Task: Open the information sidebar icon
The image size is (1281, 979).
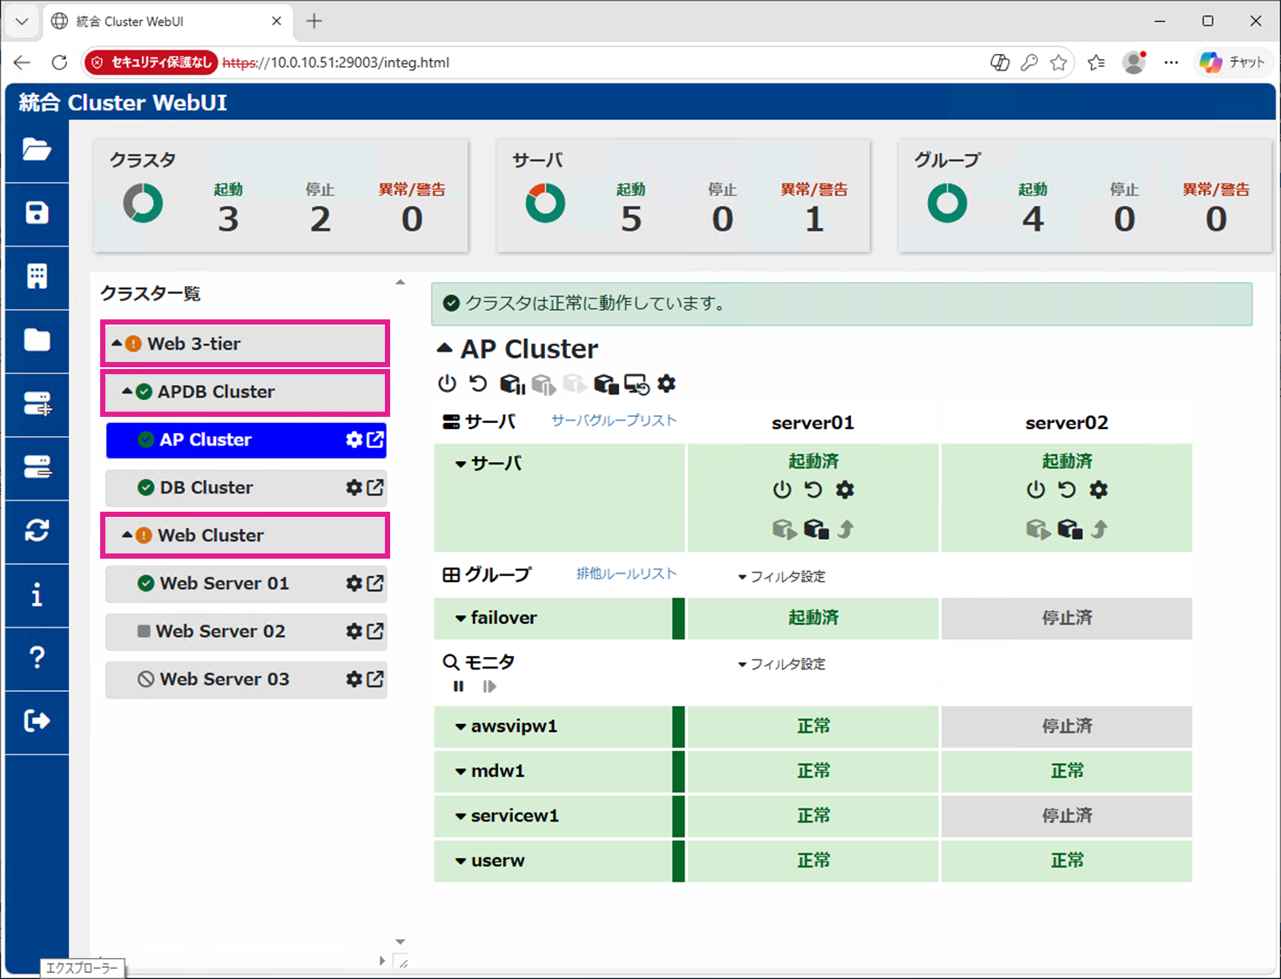Action: point(37,595)
